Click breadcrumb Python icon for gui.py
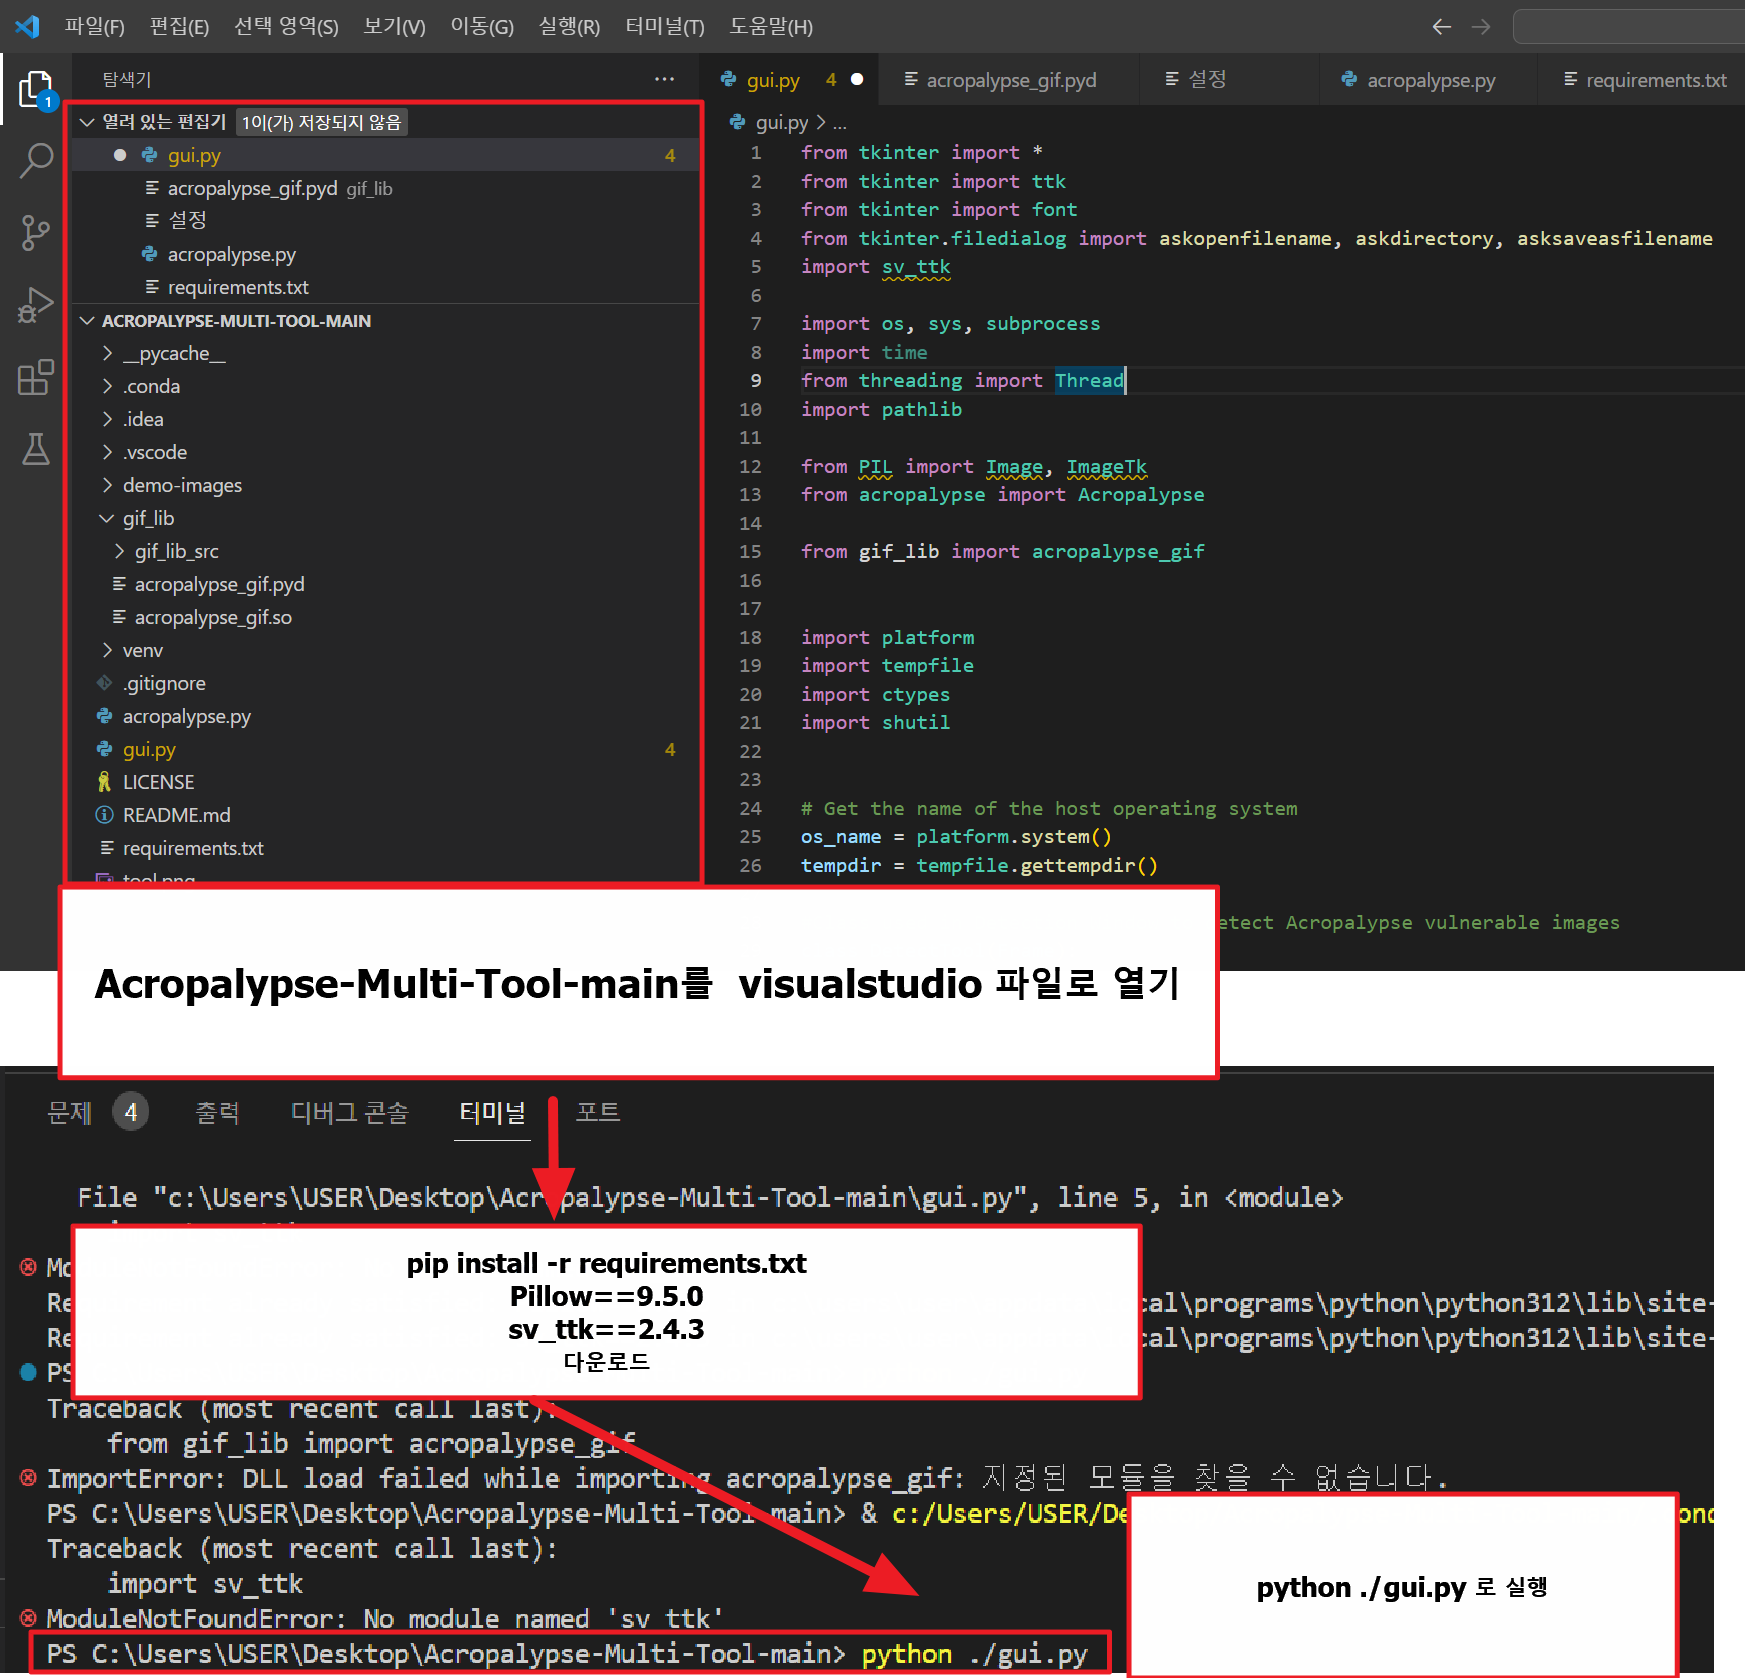 click(738, 122)
